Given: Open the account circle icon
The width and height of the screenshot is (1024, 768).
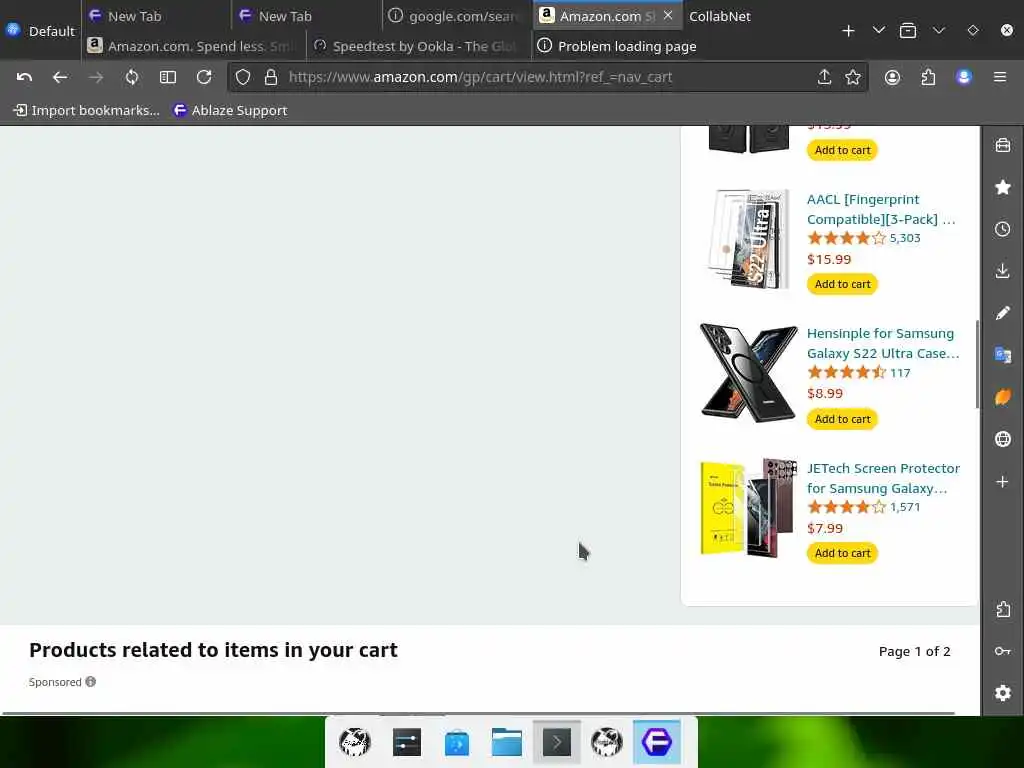Looking at the screenshot, I should tap(892, 77).
